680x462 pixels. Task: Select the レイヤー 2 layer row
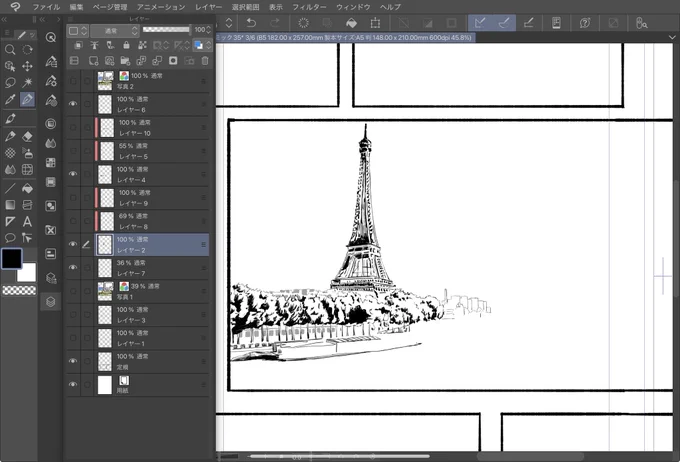click(137, 245)
